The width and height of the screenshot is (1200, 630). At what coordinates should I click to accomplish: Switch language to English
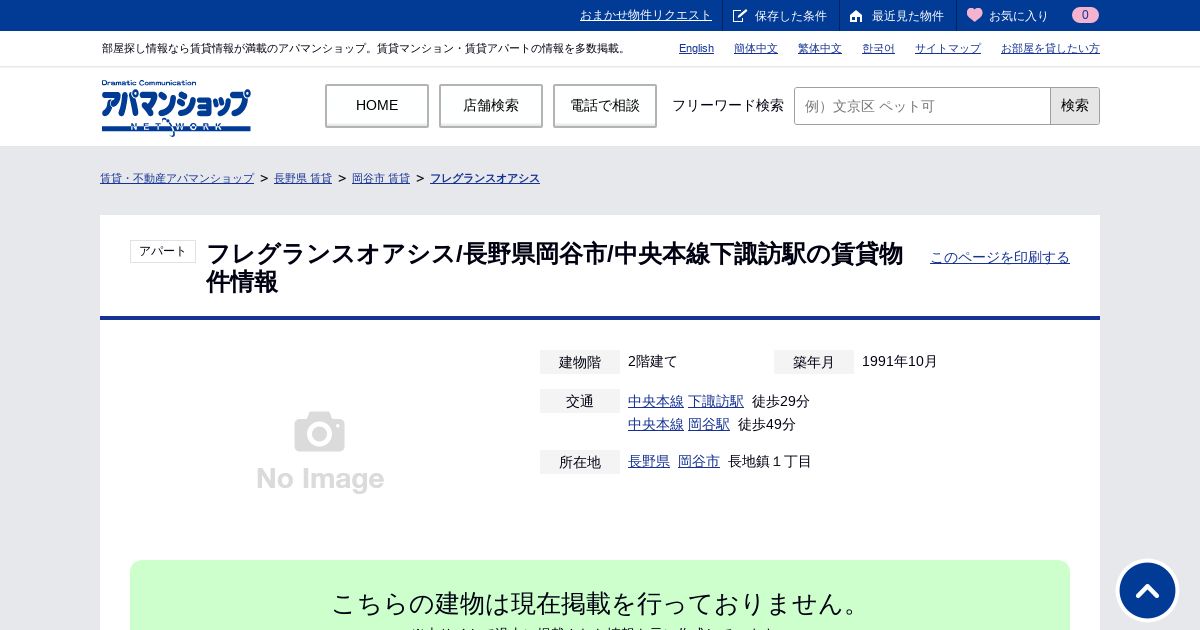[696, 48]
